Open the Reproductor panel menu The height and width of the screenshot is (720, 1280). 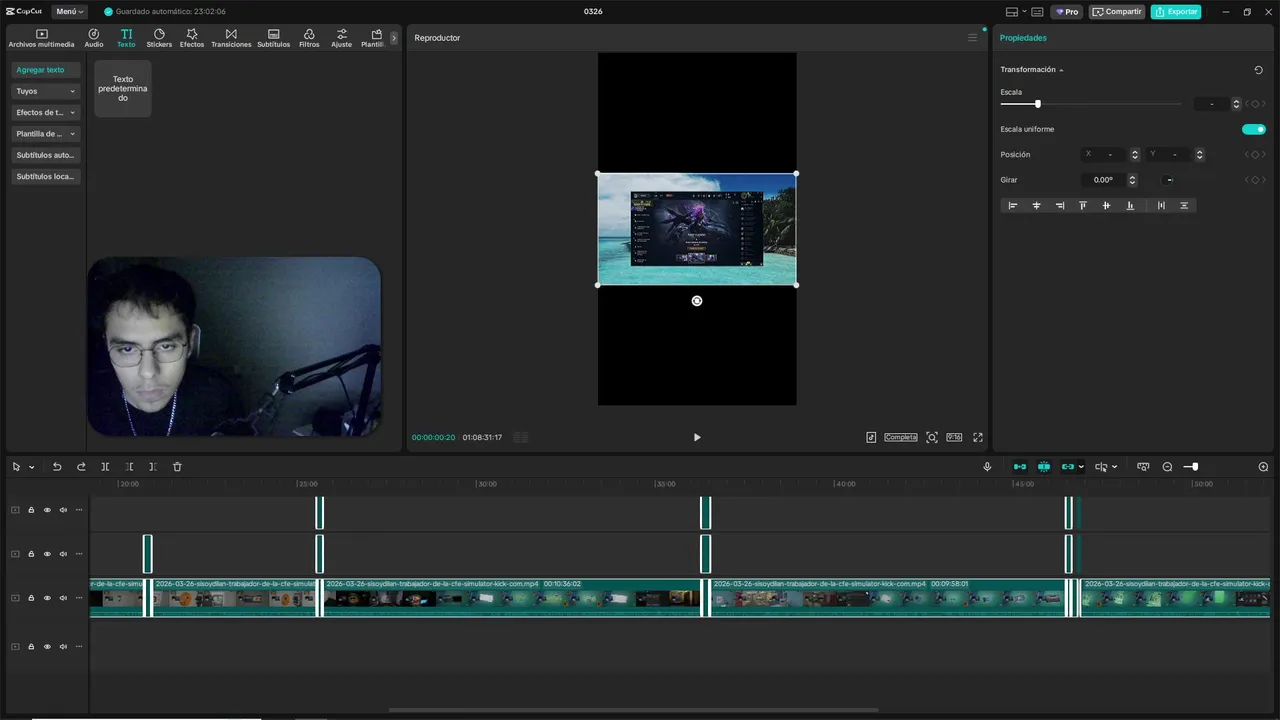coord(972,38)
